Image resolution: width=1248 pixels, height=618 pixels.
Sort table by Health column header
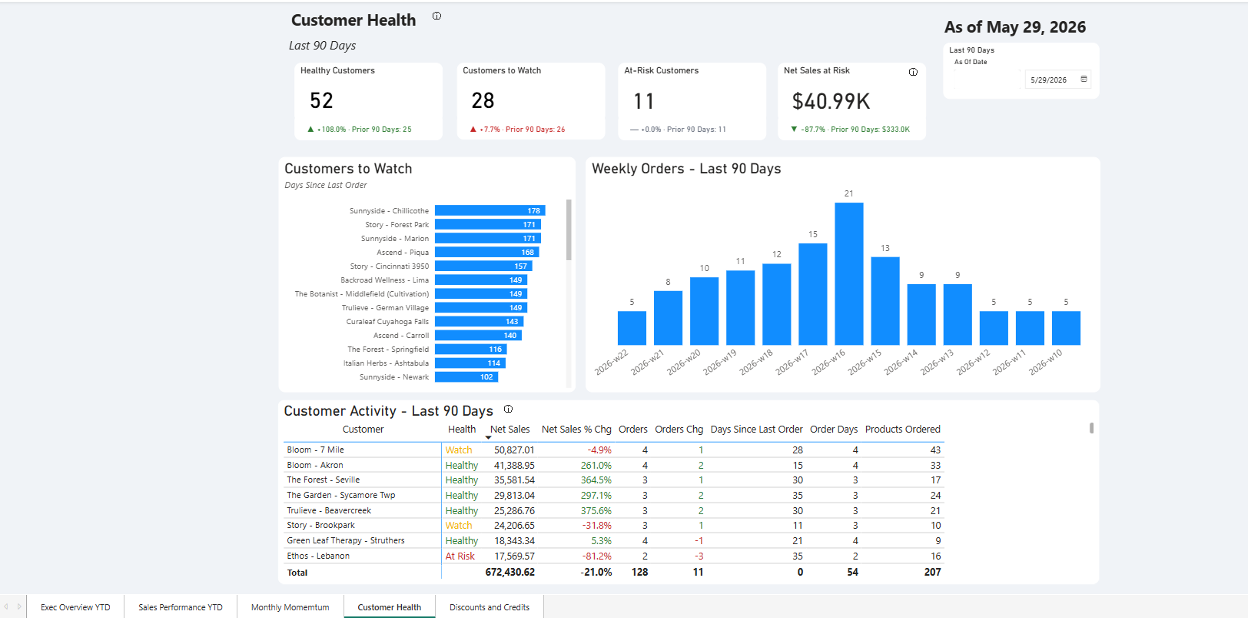point(462,429)
